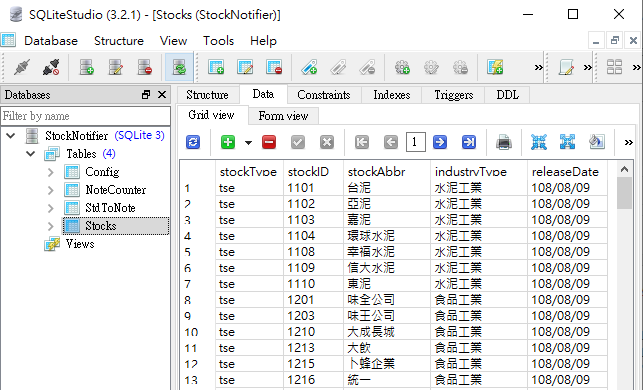The width and height of the screenshot is (643, 390).
Task: Click the Create index icon
Action: coord(309,67)
